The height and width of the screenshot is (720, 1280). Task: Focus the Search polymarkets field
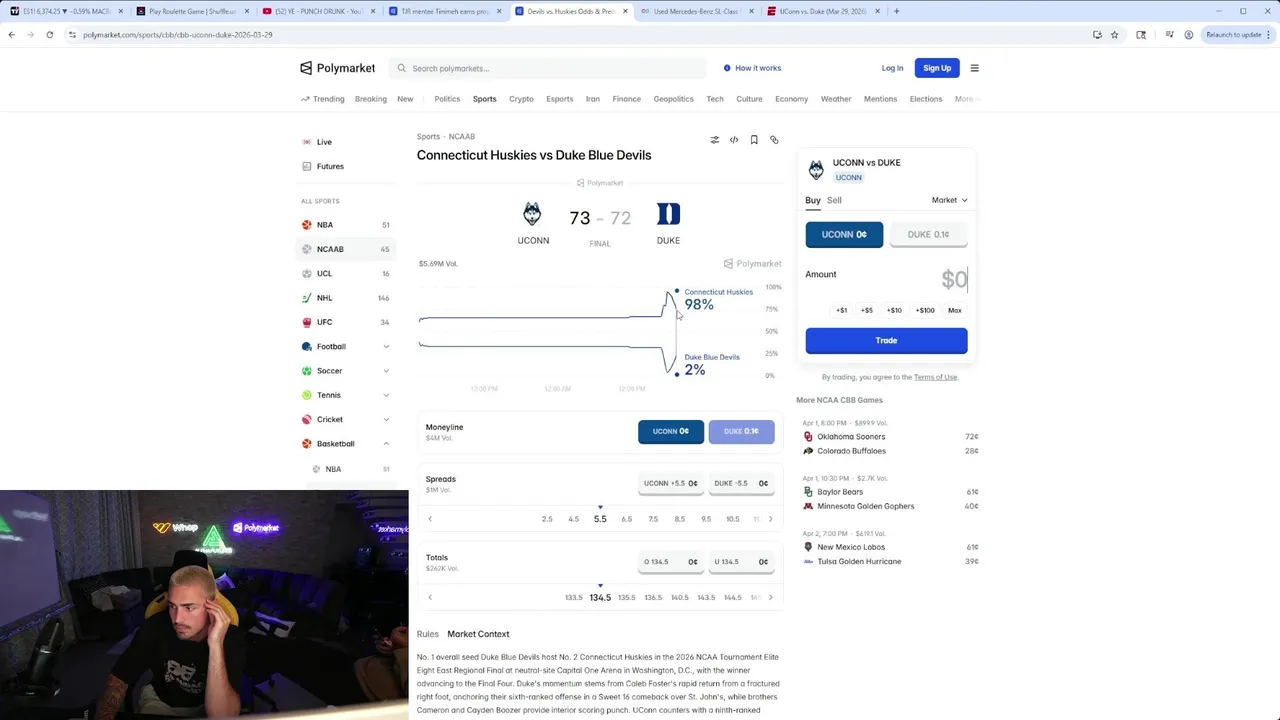tap(548, 68)
